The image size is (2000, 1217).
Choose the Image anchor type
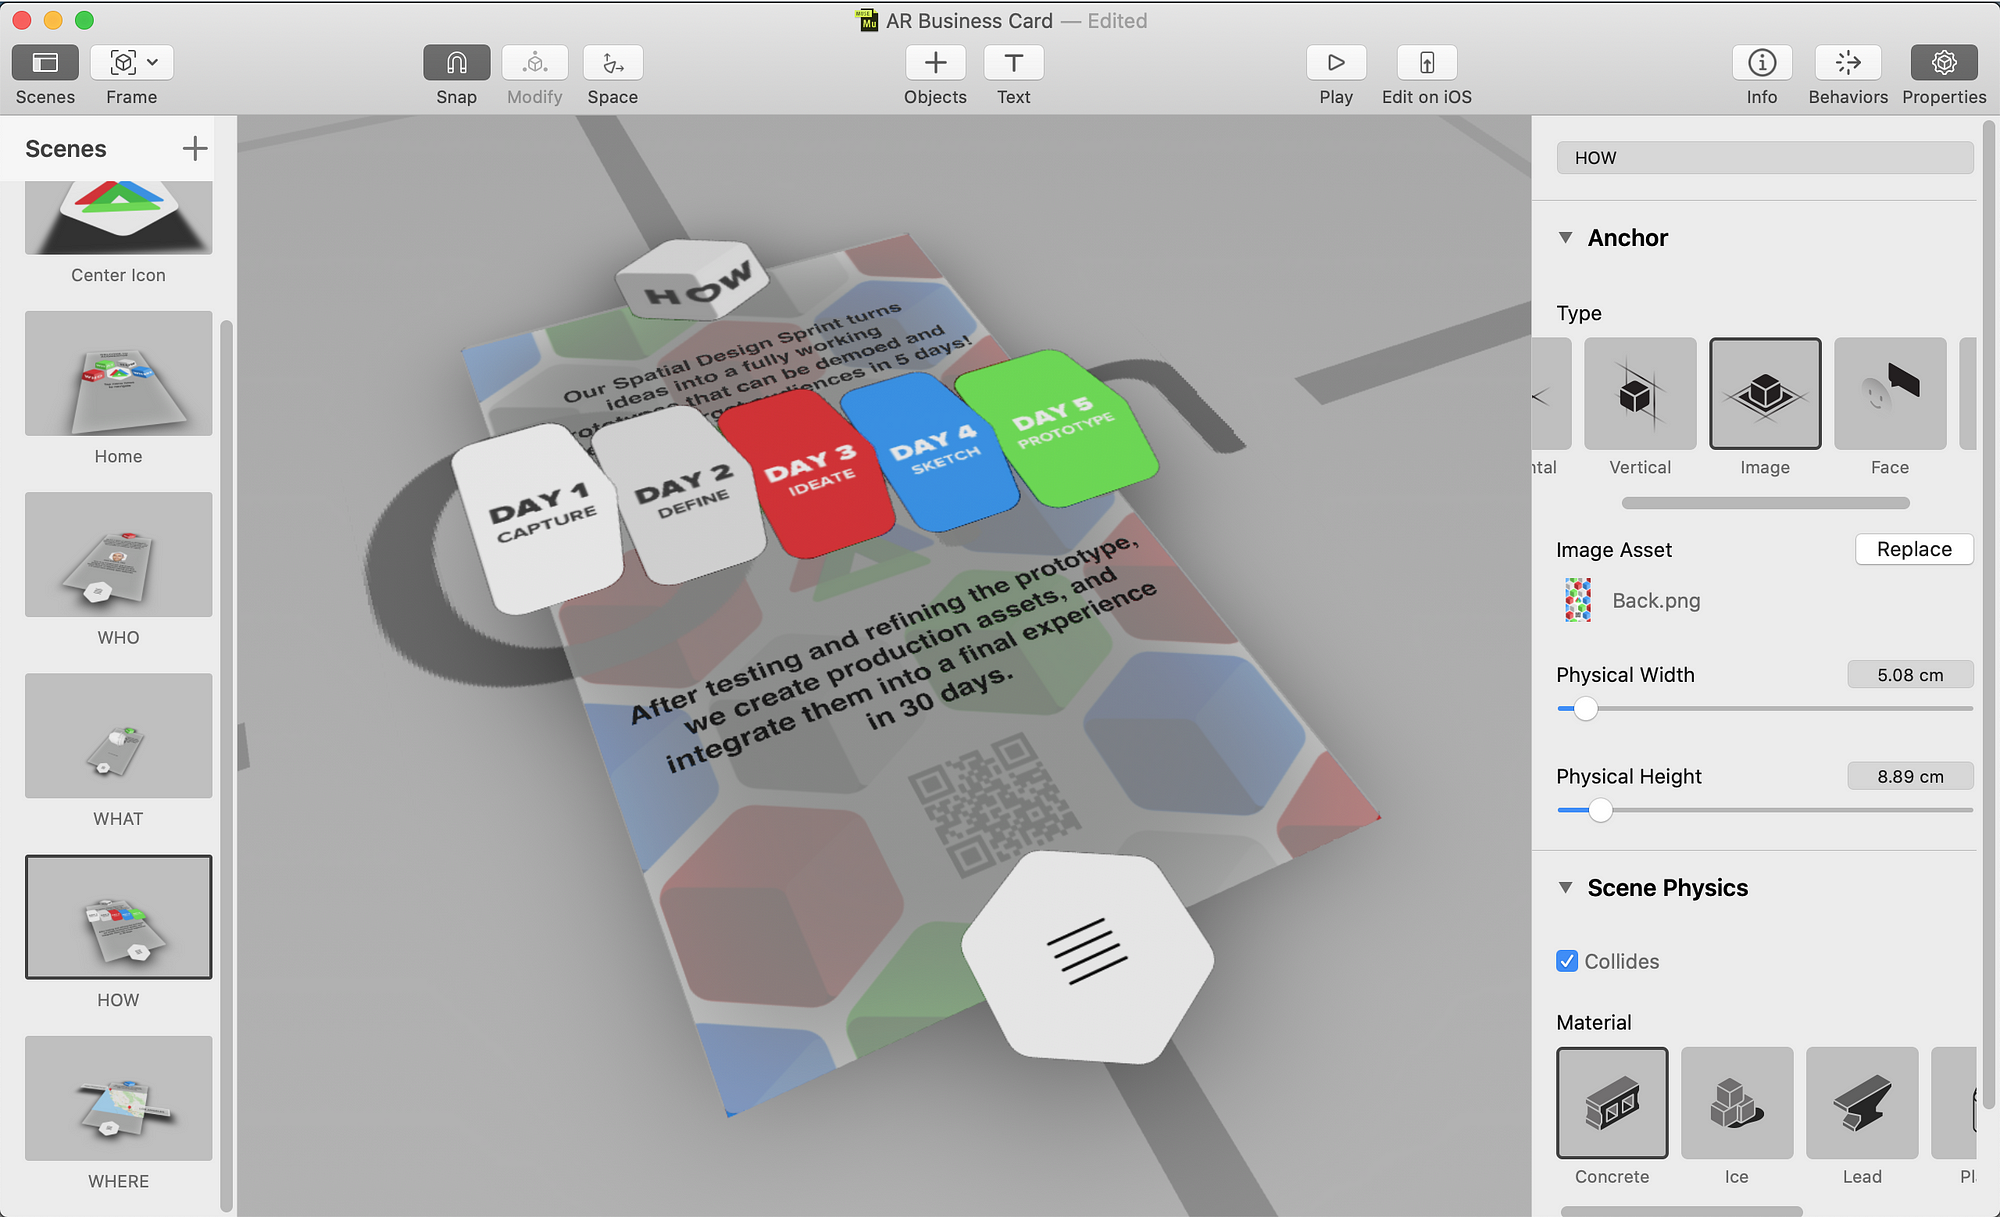(x=1765, y=393)
